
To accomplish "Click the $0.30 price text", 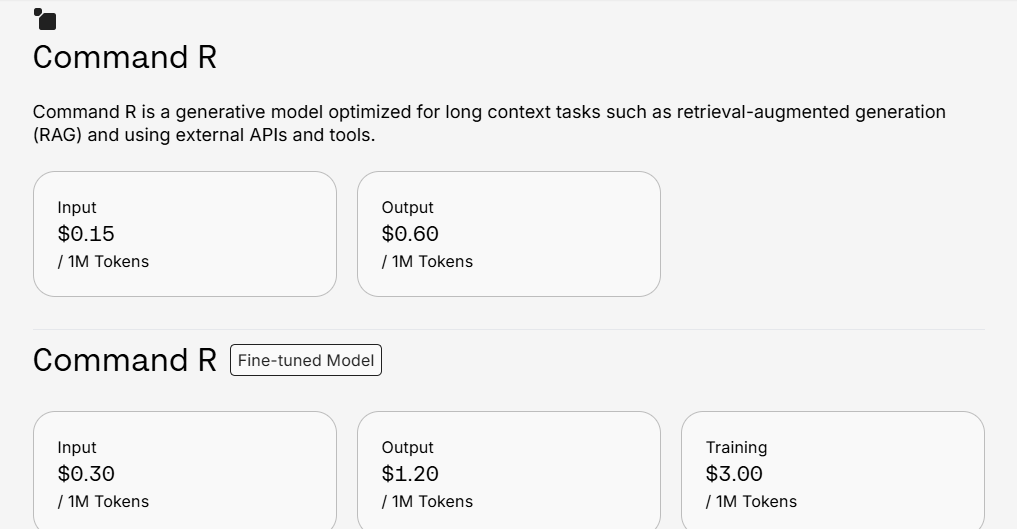I will click(86, 474).
